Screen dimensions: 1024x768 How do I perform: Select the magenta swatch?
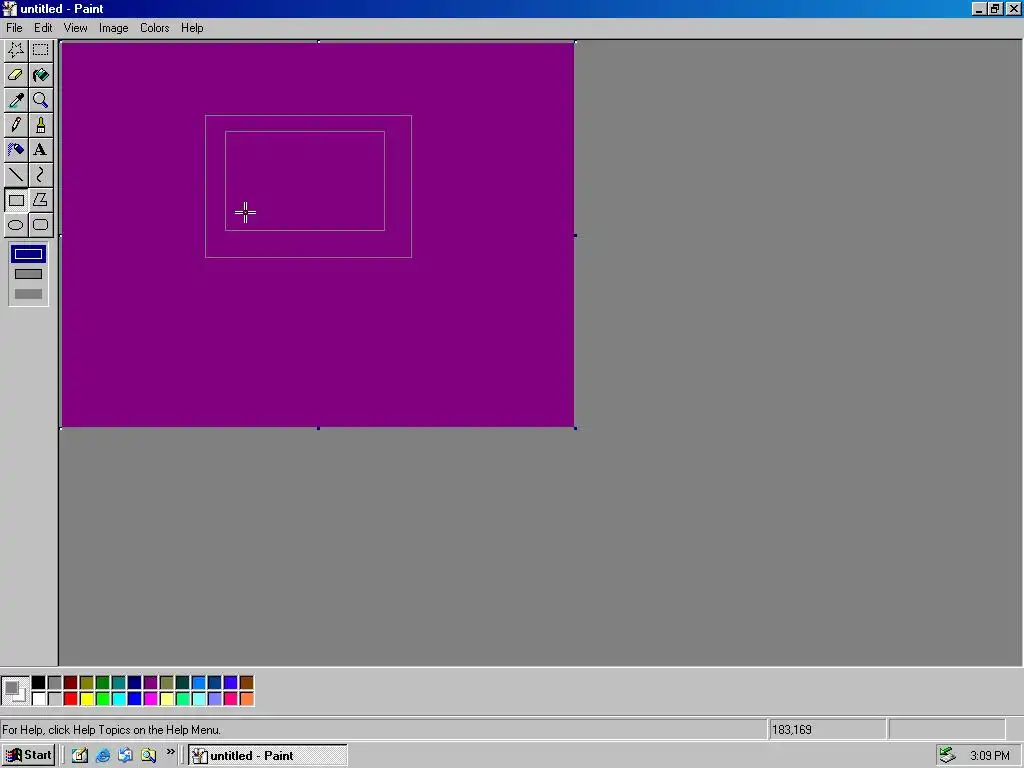click(x=151, y=699)
